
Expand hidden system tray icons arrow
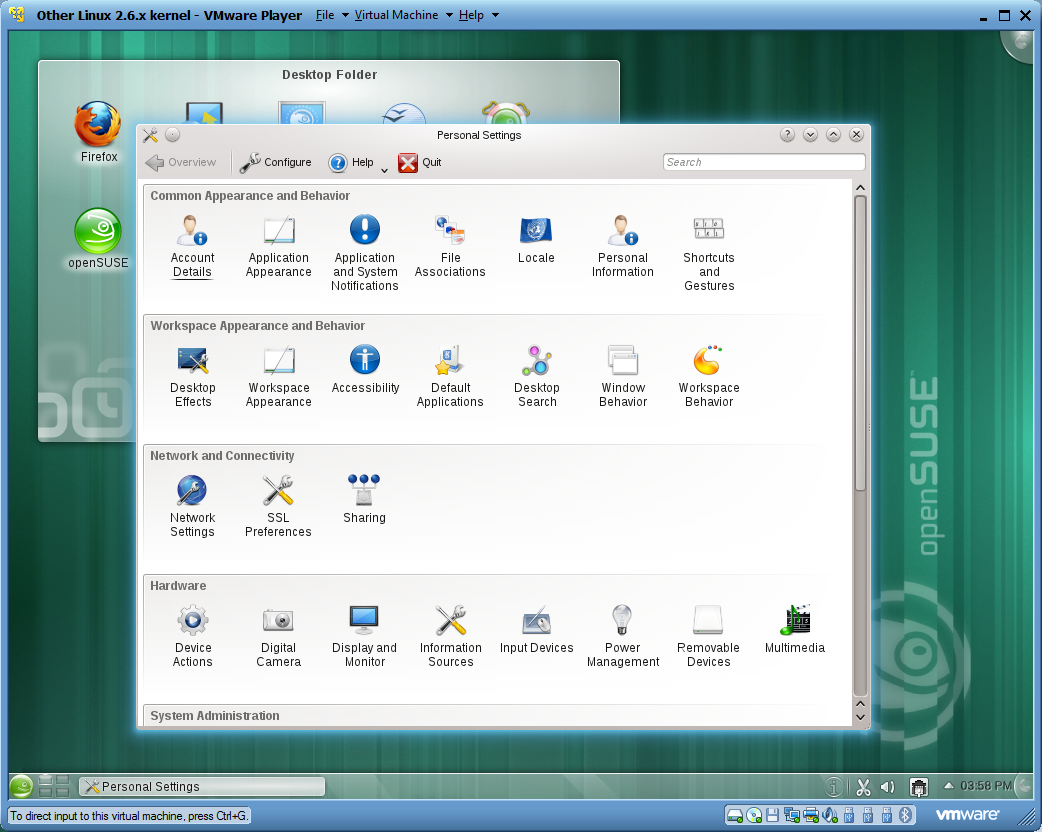[948, 785]
